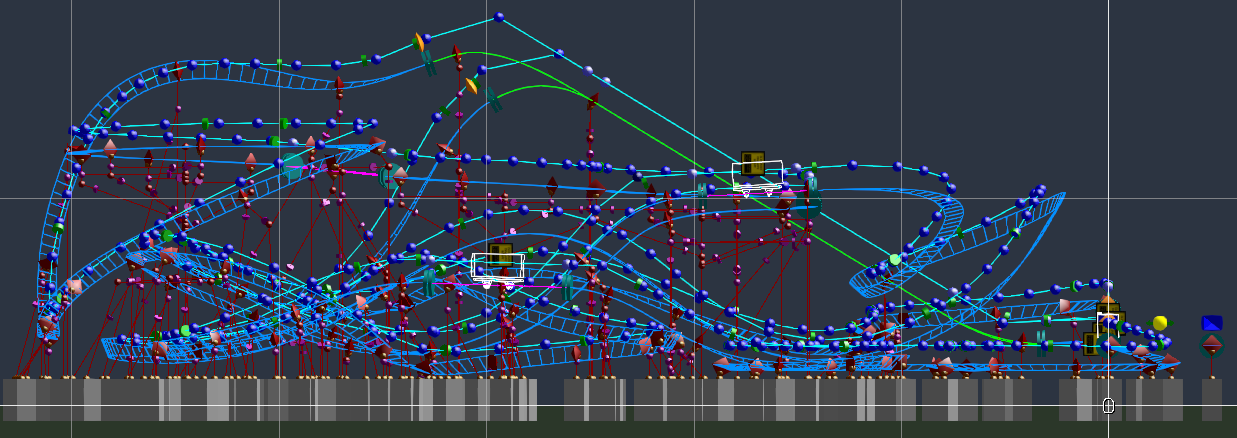
Task: Select the upper orange disc marker near the peak
Action: pos(420,42)
